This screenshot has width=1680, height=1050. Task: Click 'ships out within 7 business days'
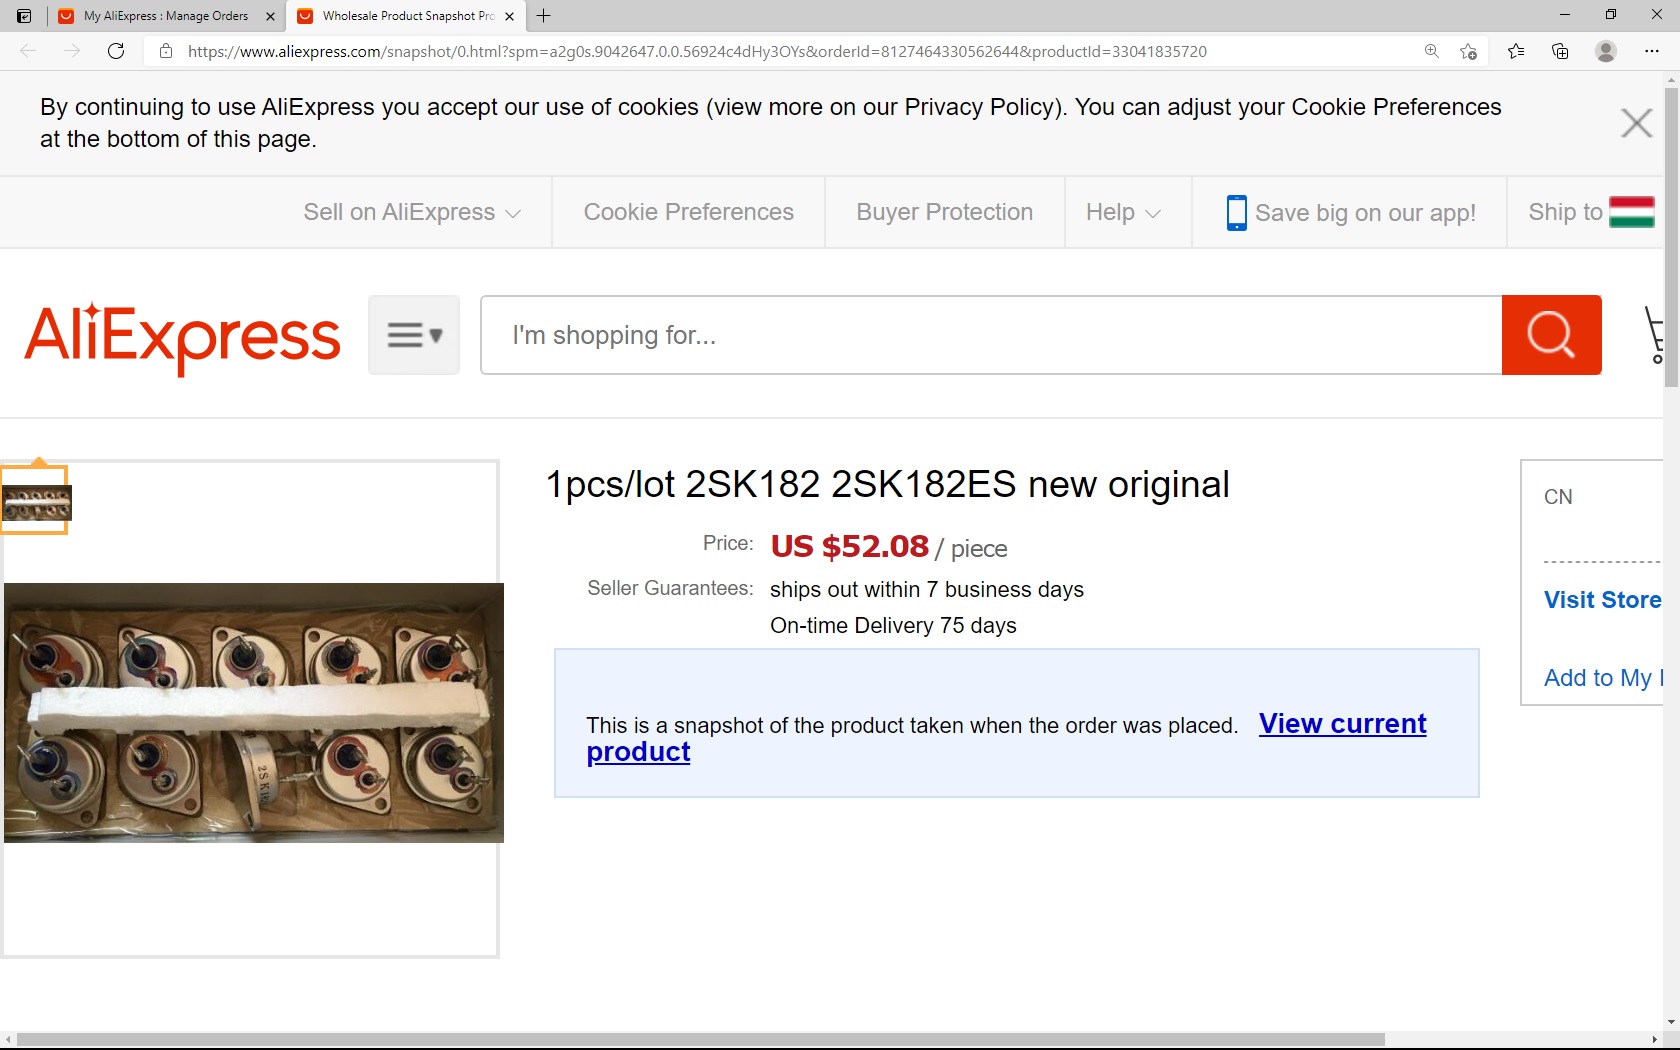pos(927,590)
